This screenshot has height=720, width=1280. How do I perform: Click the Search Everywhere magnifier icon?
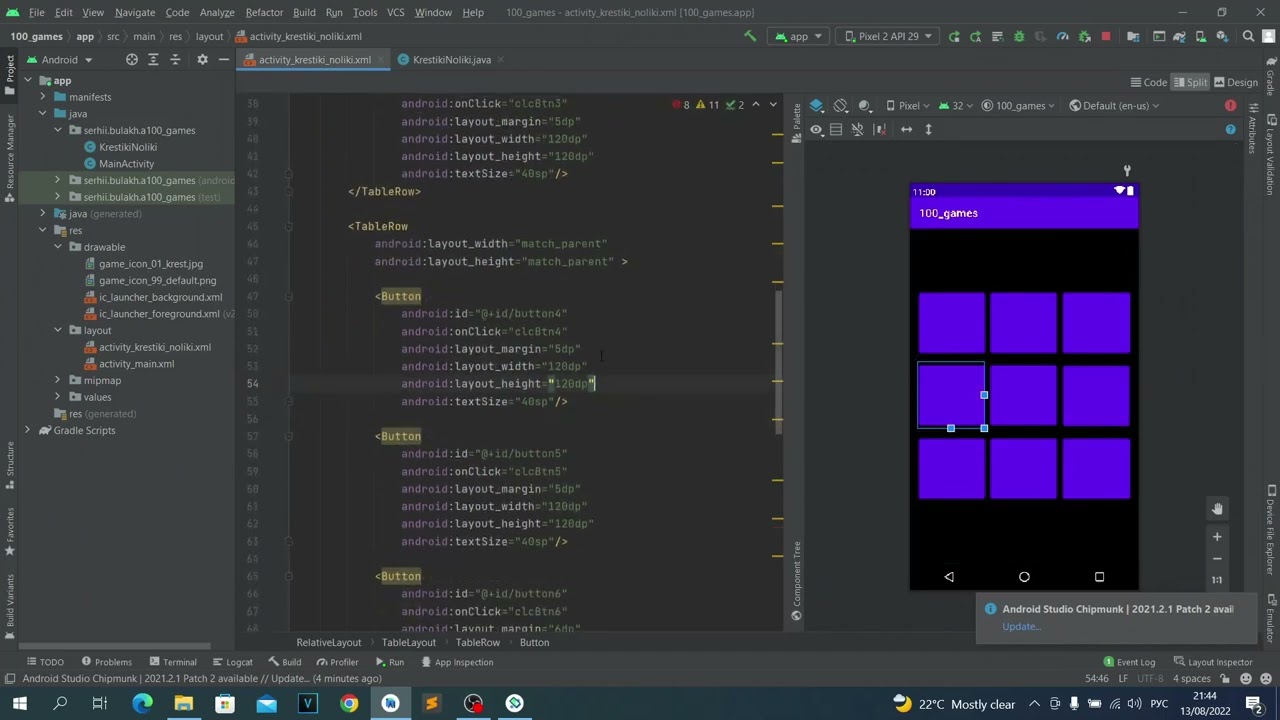click(1248, 36)
